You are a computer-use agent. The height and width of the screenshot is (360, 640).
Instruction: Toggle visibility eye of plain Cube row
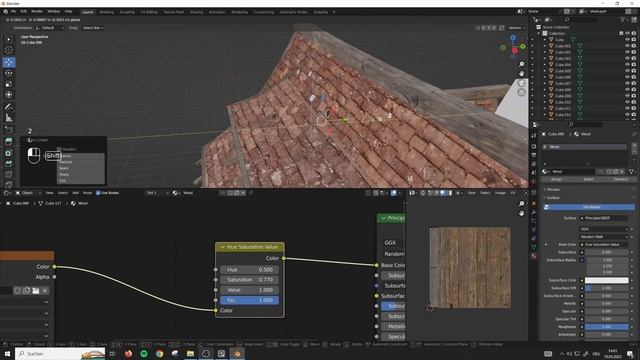coord(627,40)
